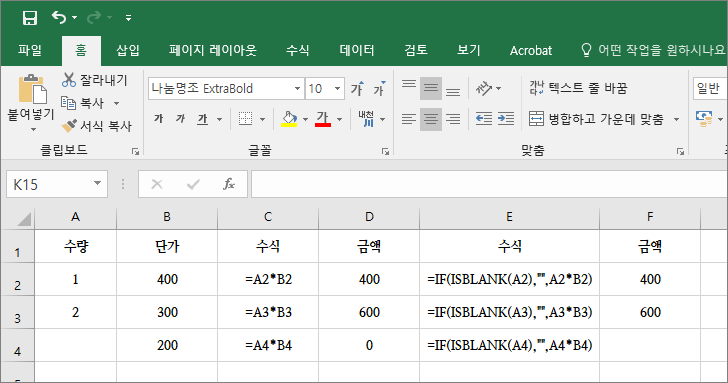Open 맞춤 group dialog launcher
Viewport: 728px width, 383px height.
pyautogui.click(x=680, y=151)
